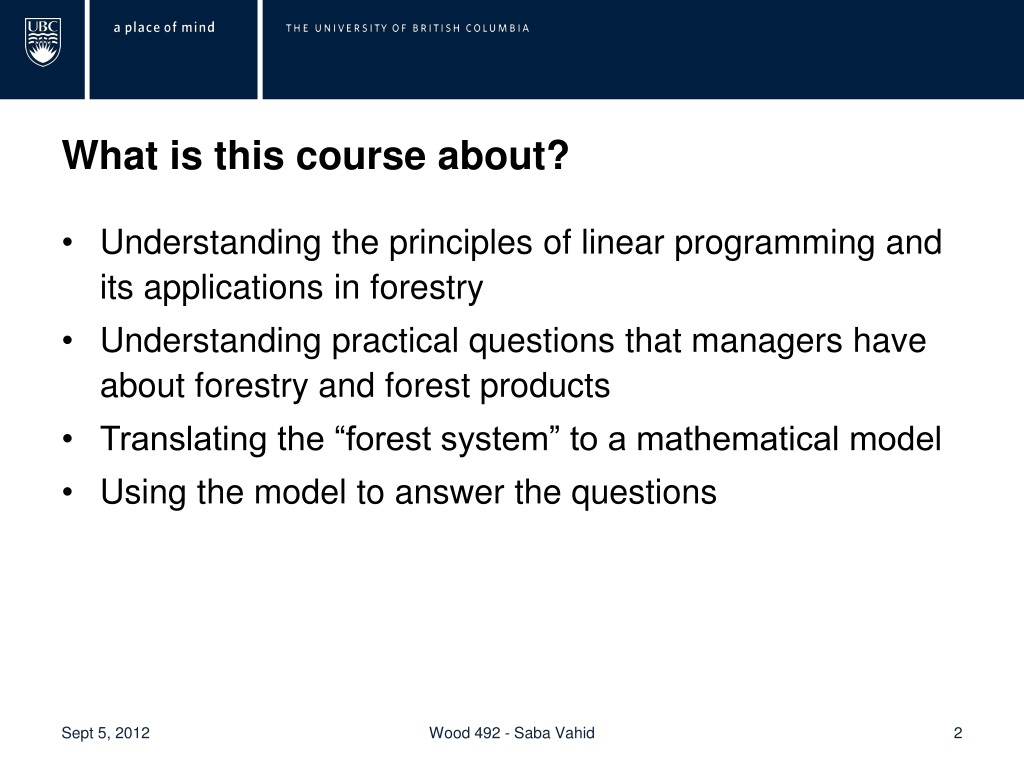Image resolution: width=1024 pixels, height=768 pixels.
Task: Click the words 'mathematical model'
Action: point(789,439)
